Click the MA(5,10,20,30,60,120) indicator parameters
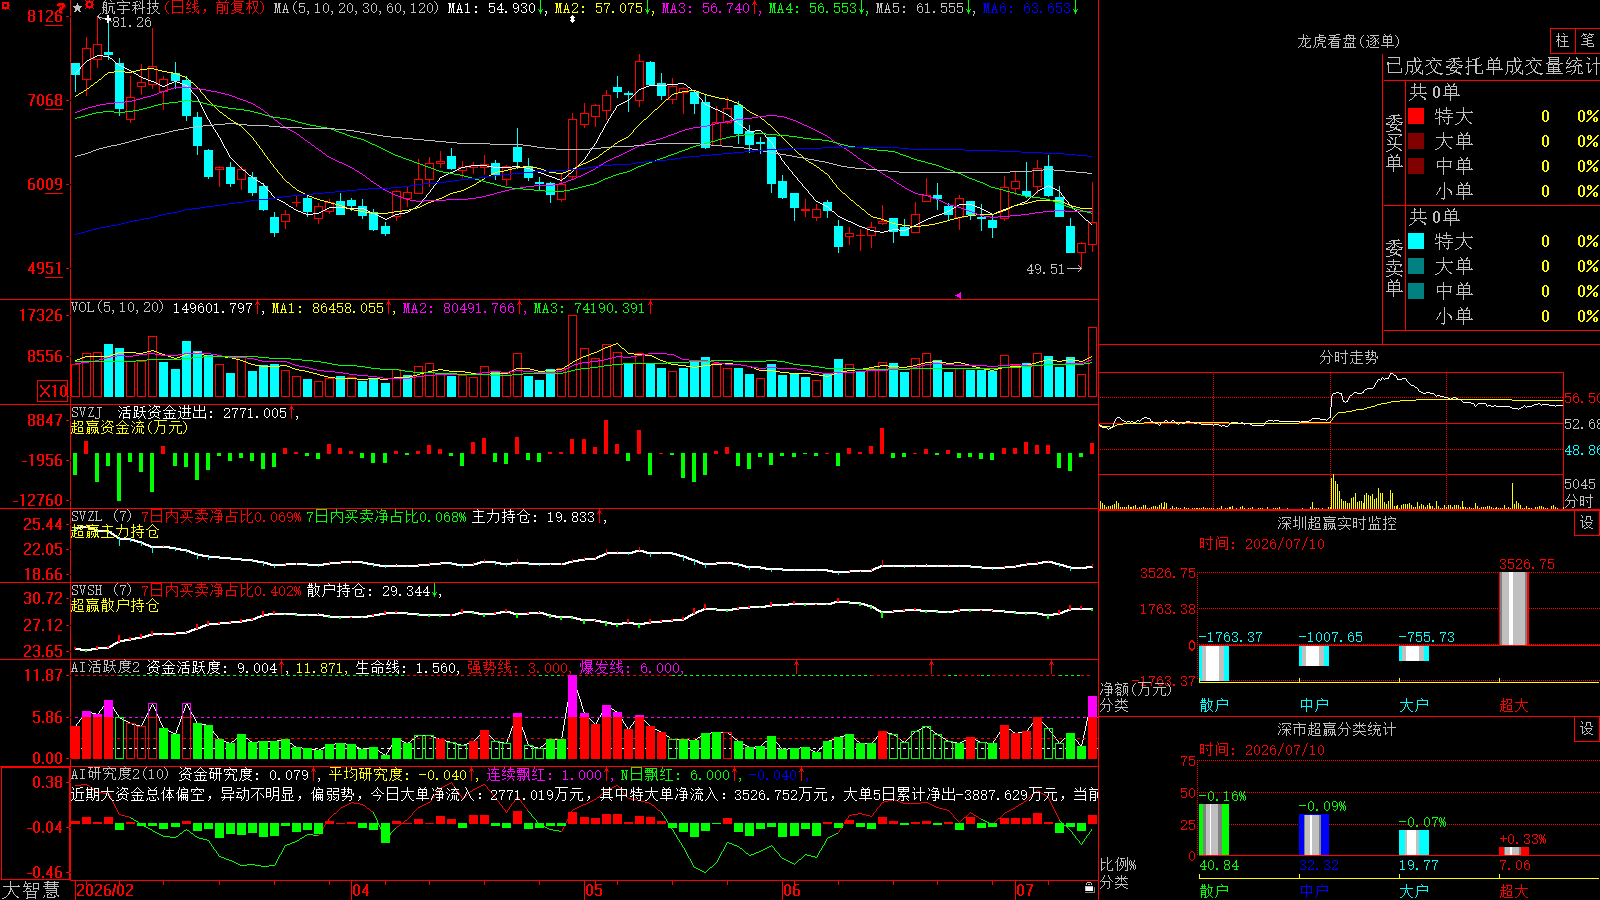Image resolution: width=1600 pixels, height=900 pixels. tap(355, 8)
